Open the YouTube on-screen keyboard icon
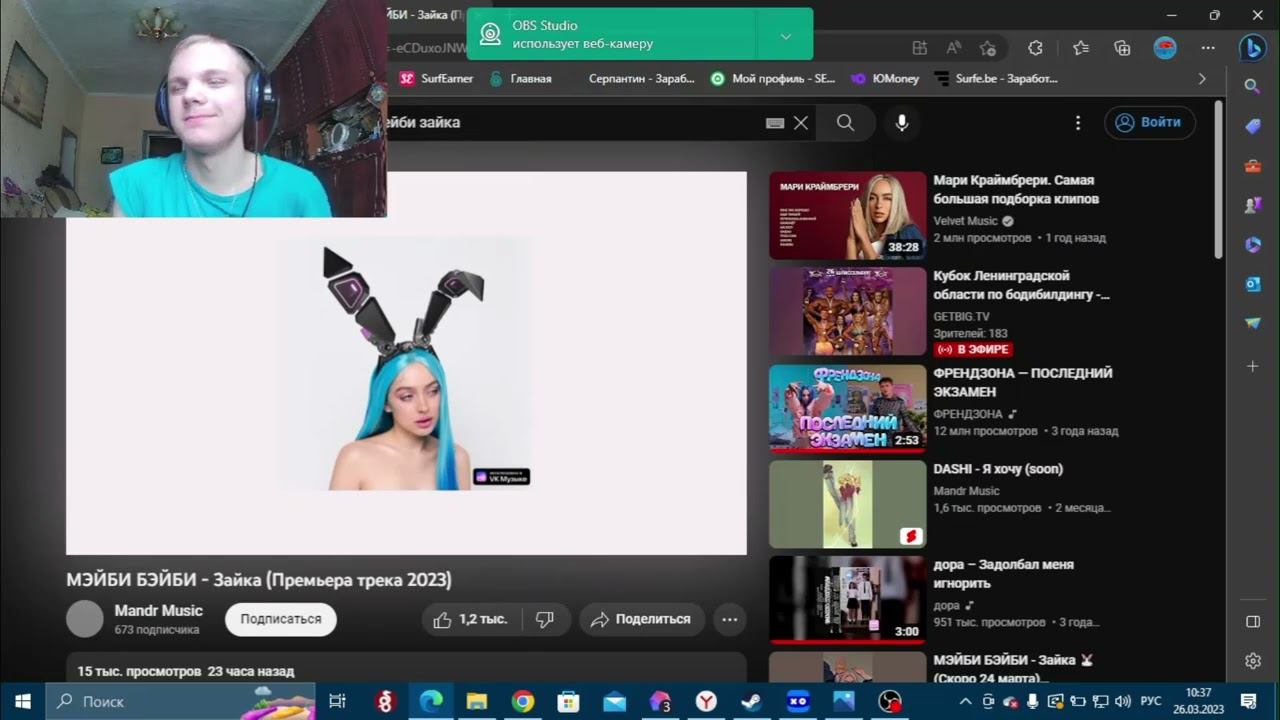This screenshot has width=1280, height=720. [775, 122]
